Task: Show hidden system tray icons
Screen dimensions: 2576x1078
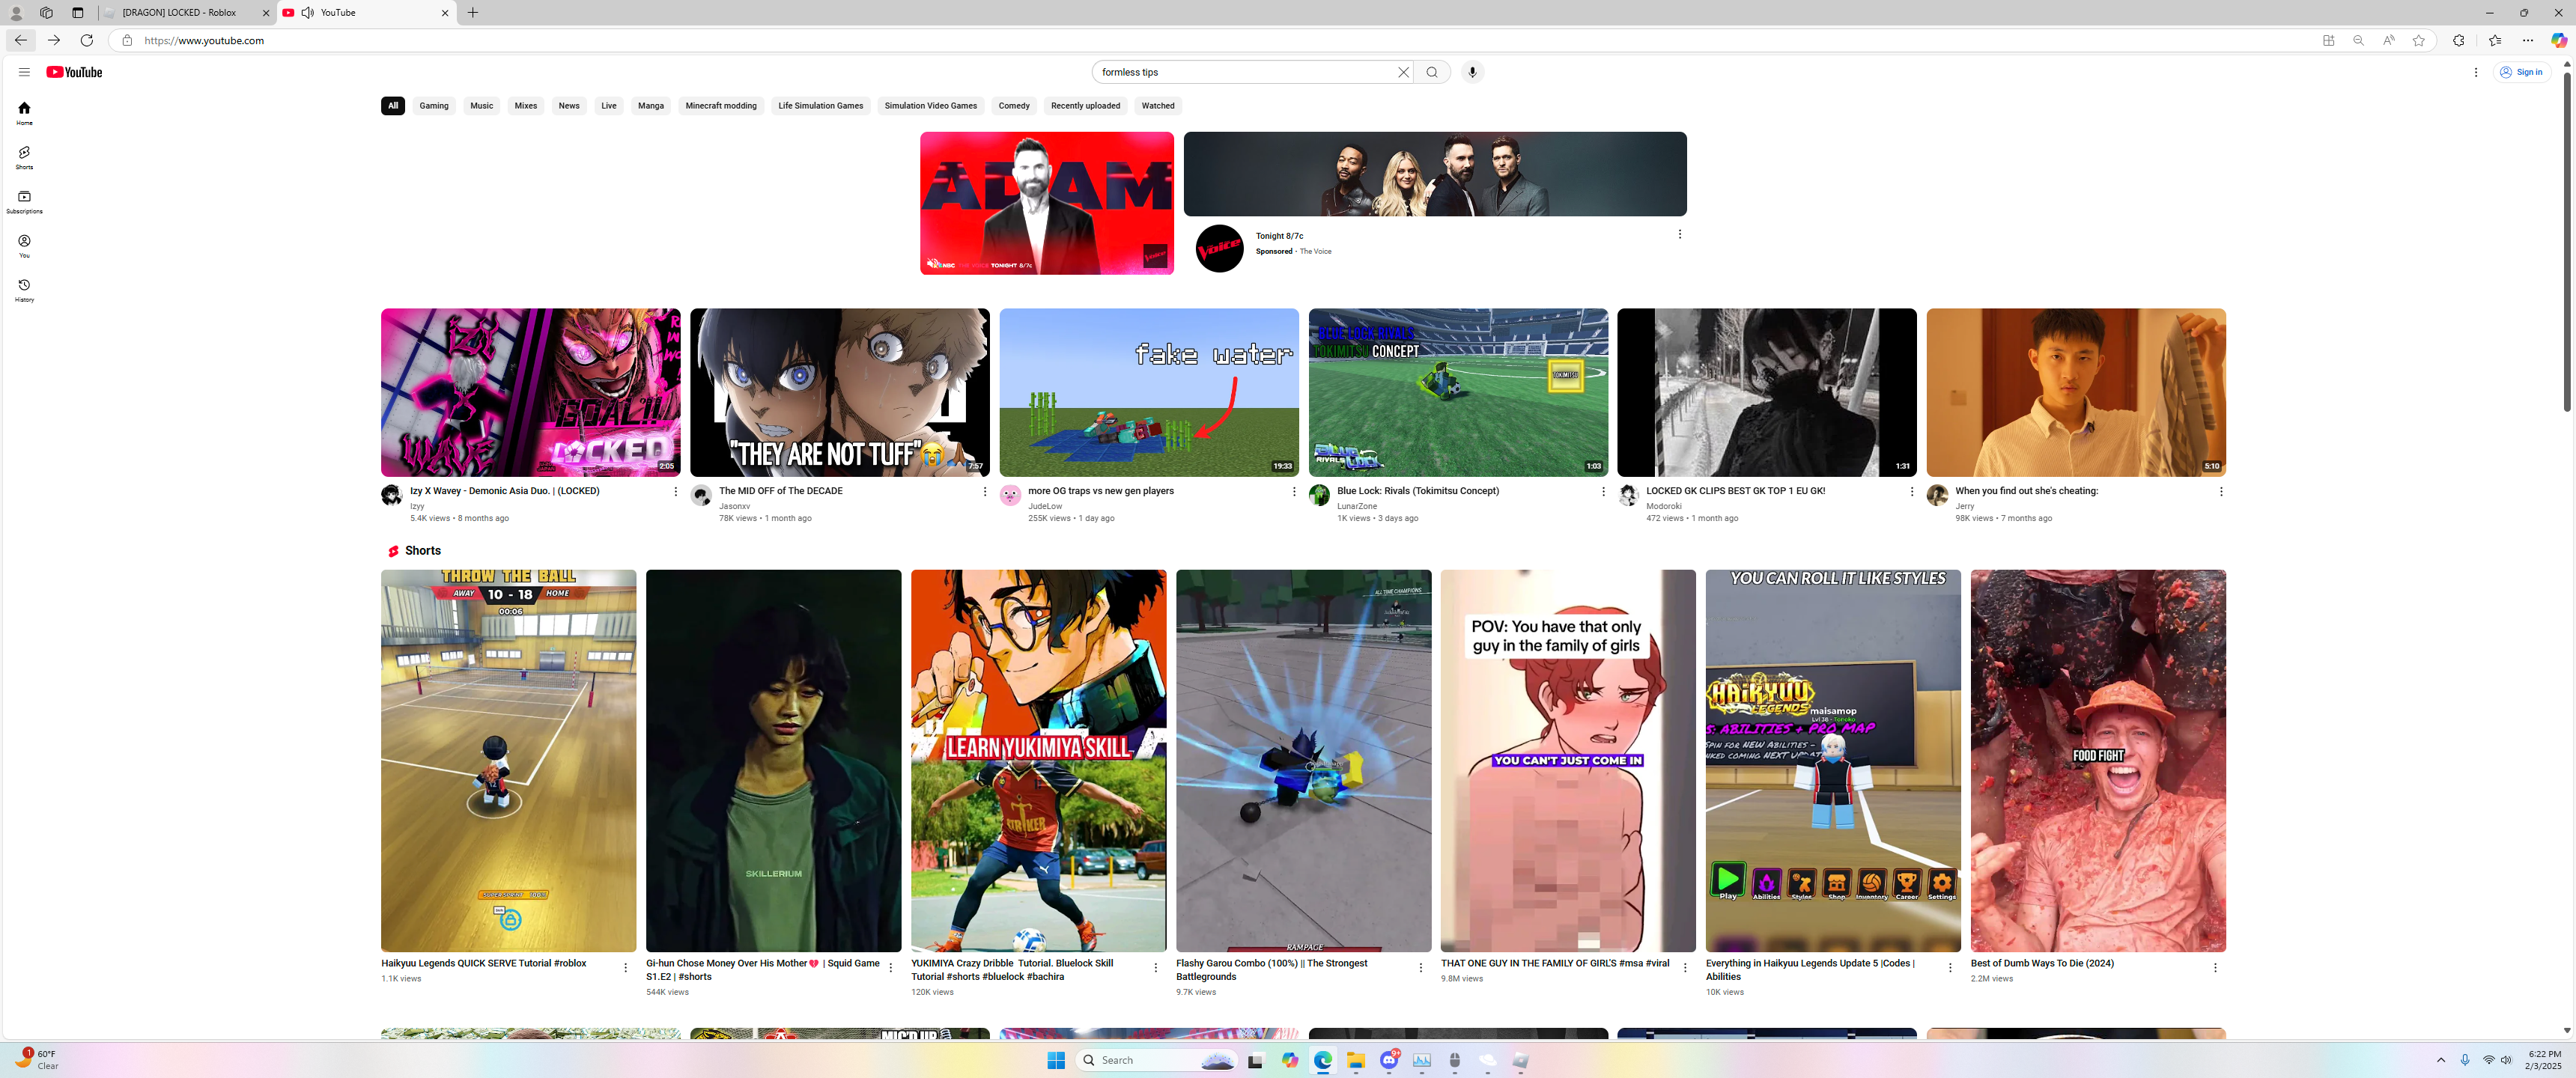Action: tap(2441, 1060)
